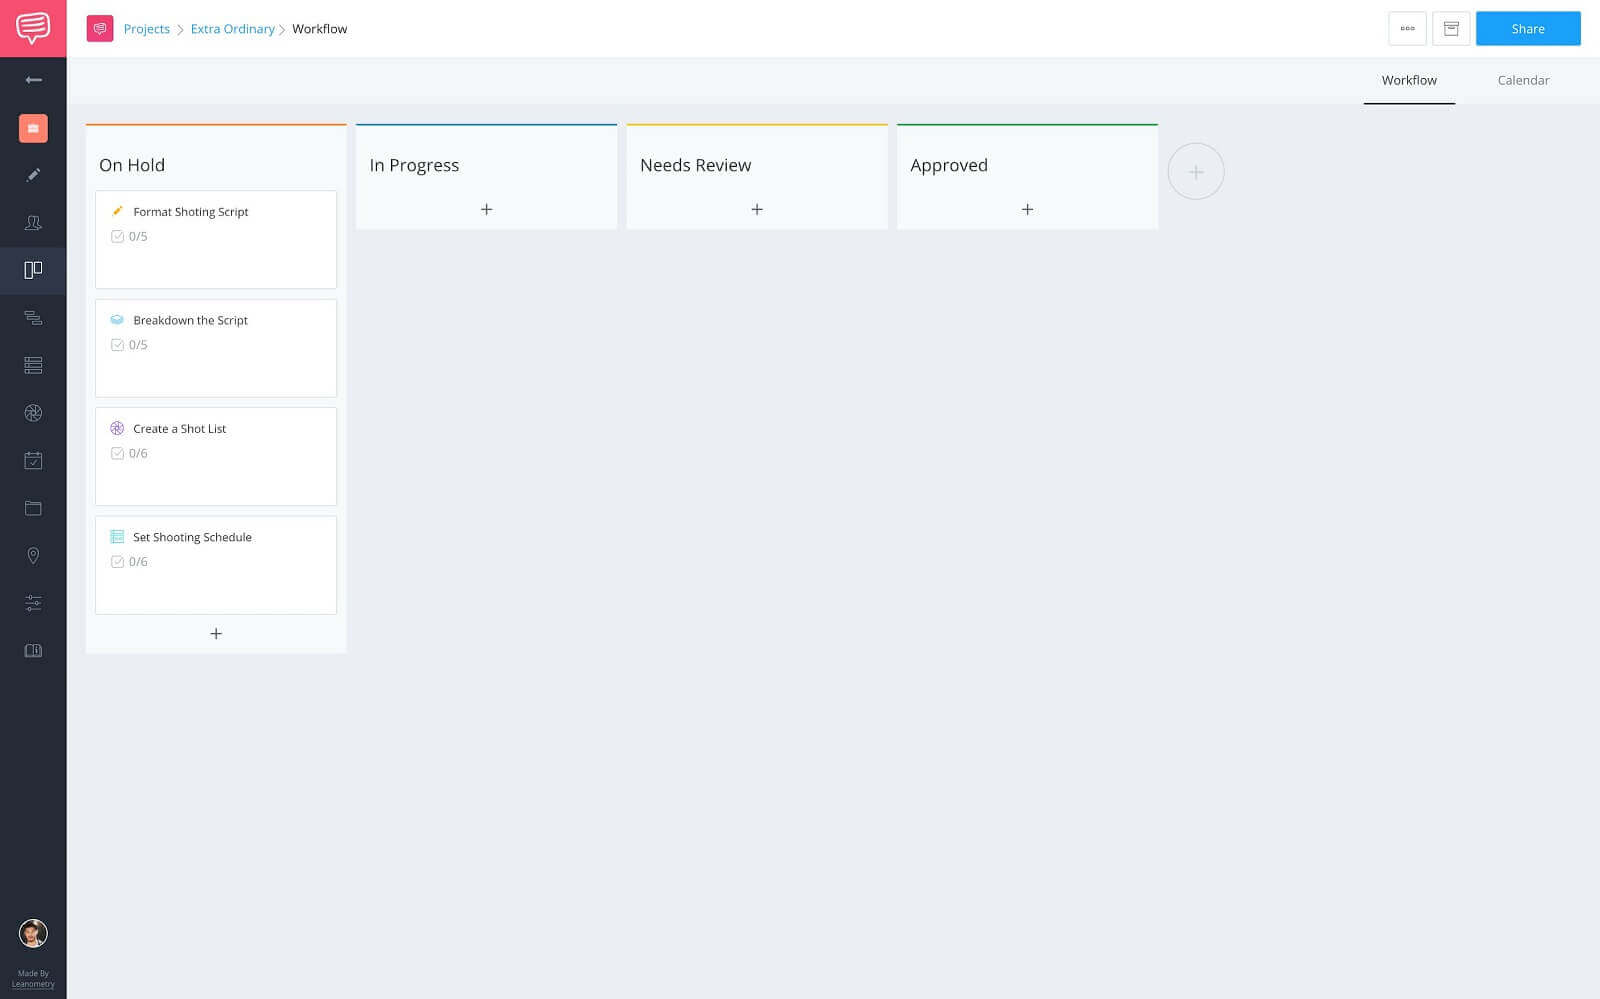This screenshot has width=1600, height=999.
Task: Click the In Progress column title
Action: (x=414, y=165)
